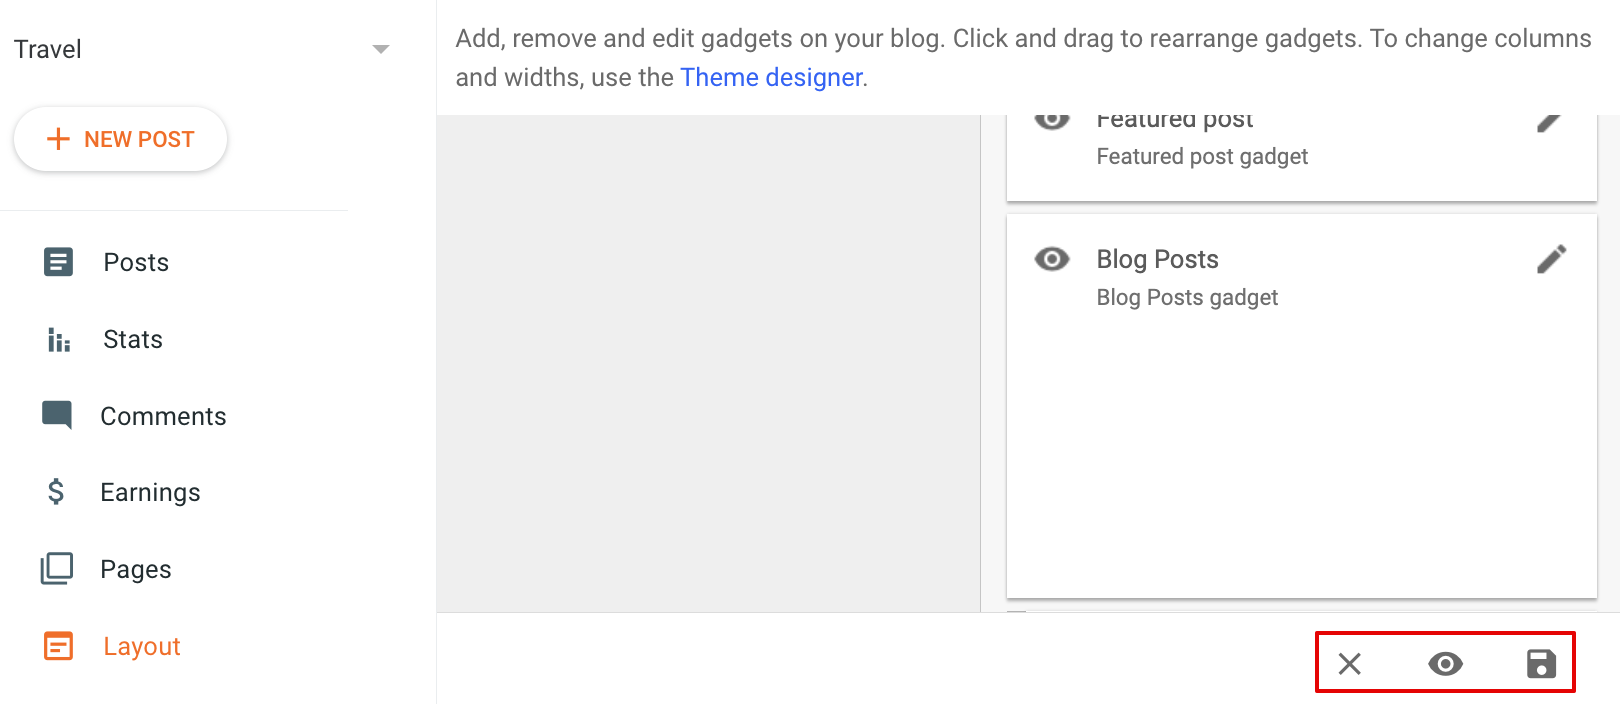The image size is (1620, 704).
Task: Create a NEW POST
Action: [120, 139]
